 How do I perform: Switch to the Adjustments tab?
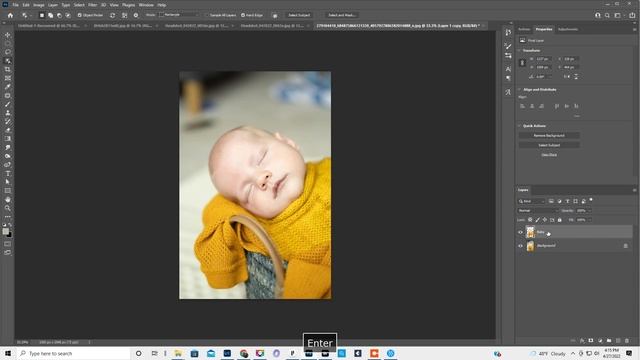[568, 29]
